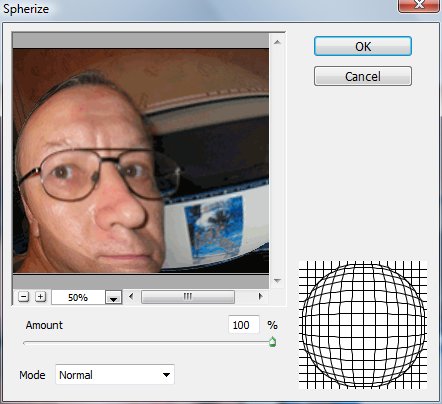Click the preview scroll up arrow
The image size is (442, 404).
[277, 42]
